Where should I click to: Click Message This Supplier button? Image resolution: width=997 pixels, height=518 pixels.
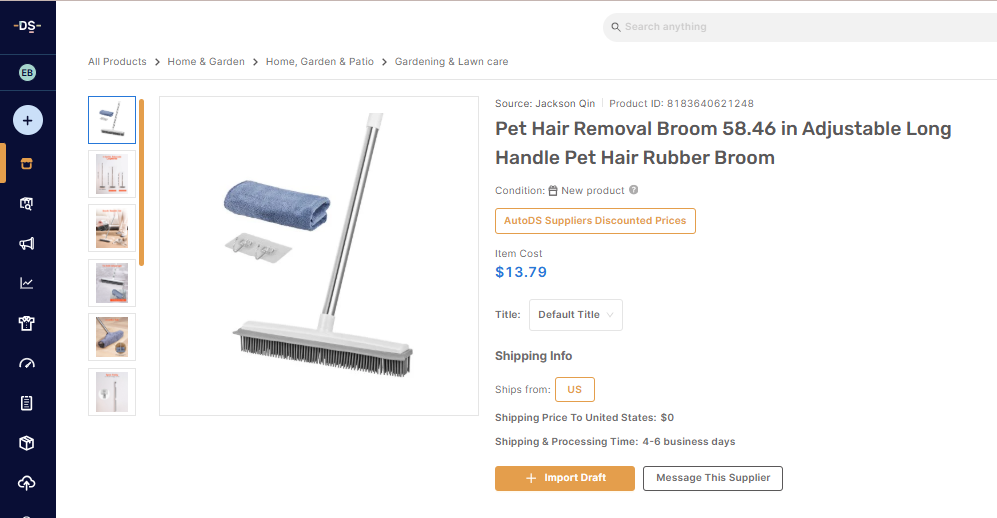713,478
